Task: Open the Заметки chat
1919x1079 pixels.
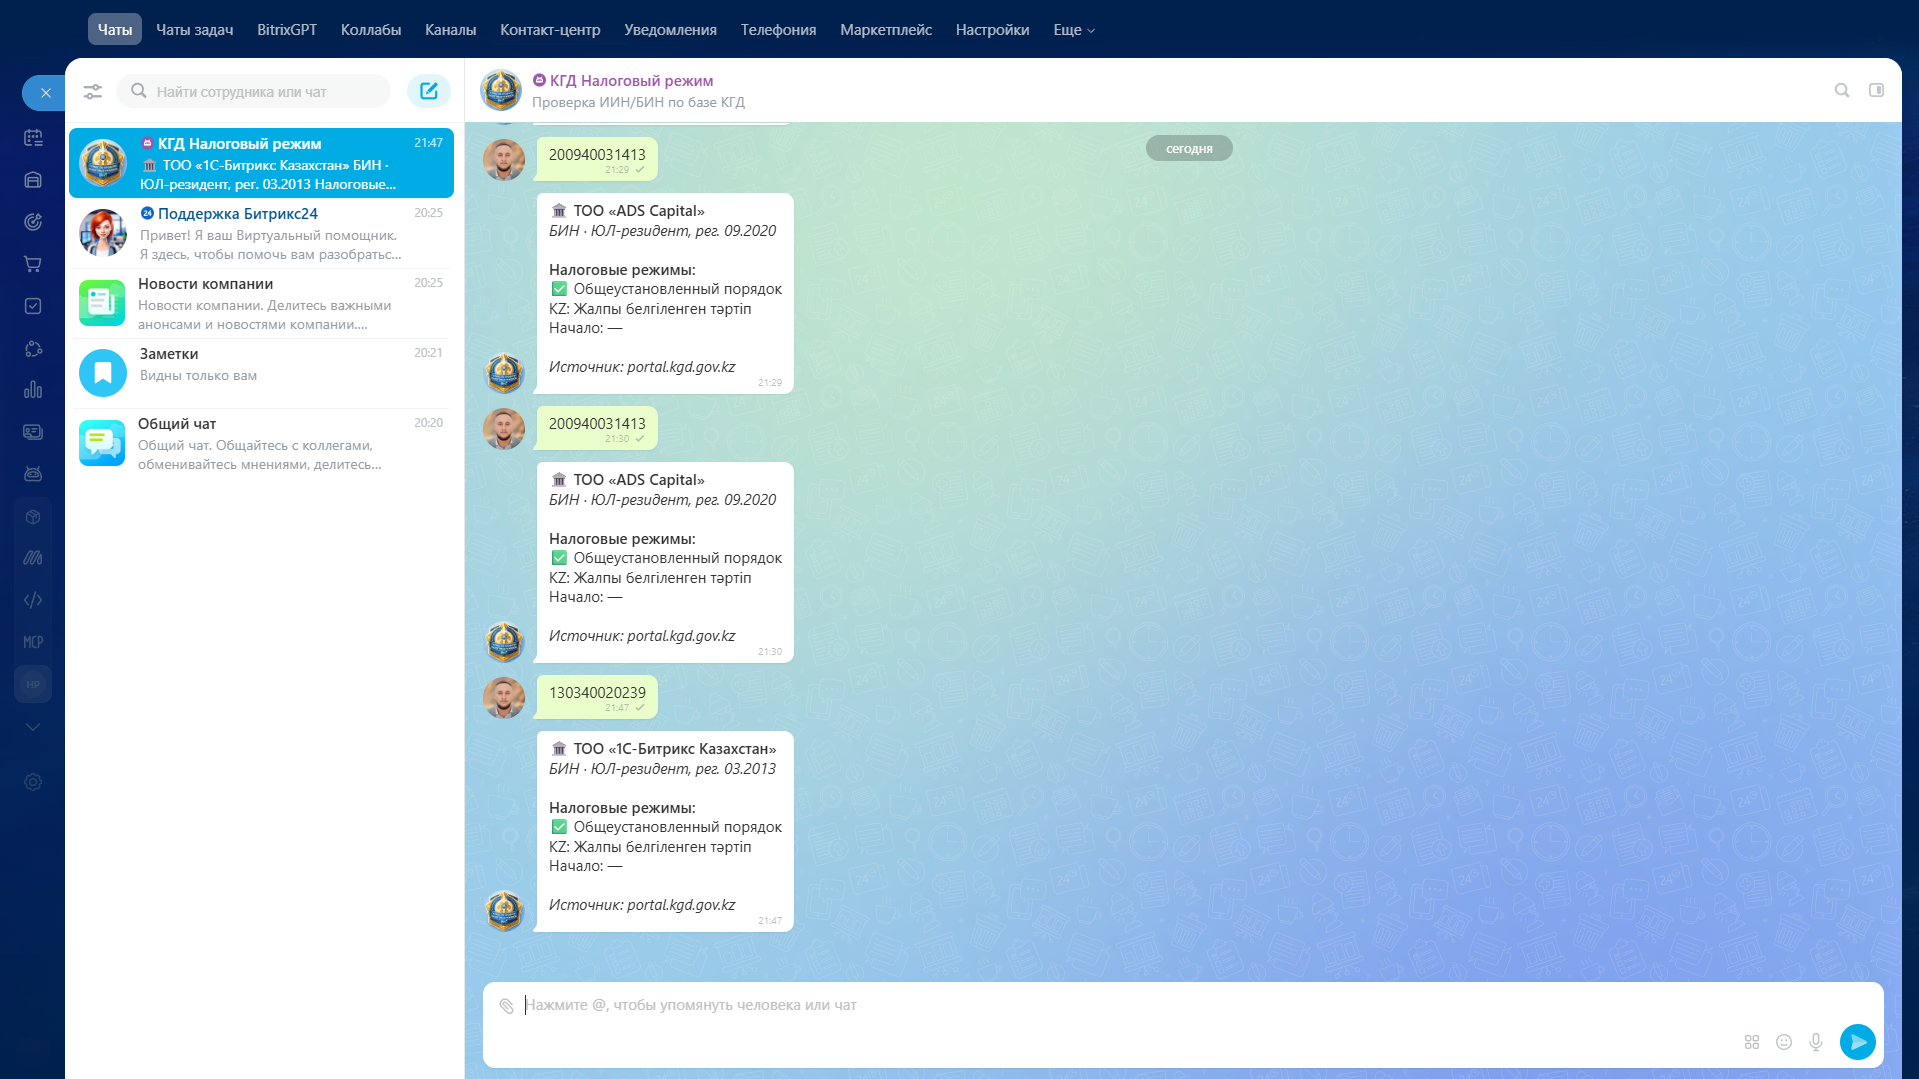Action: [261, 373]
